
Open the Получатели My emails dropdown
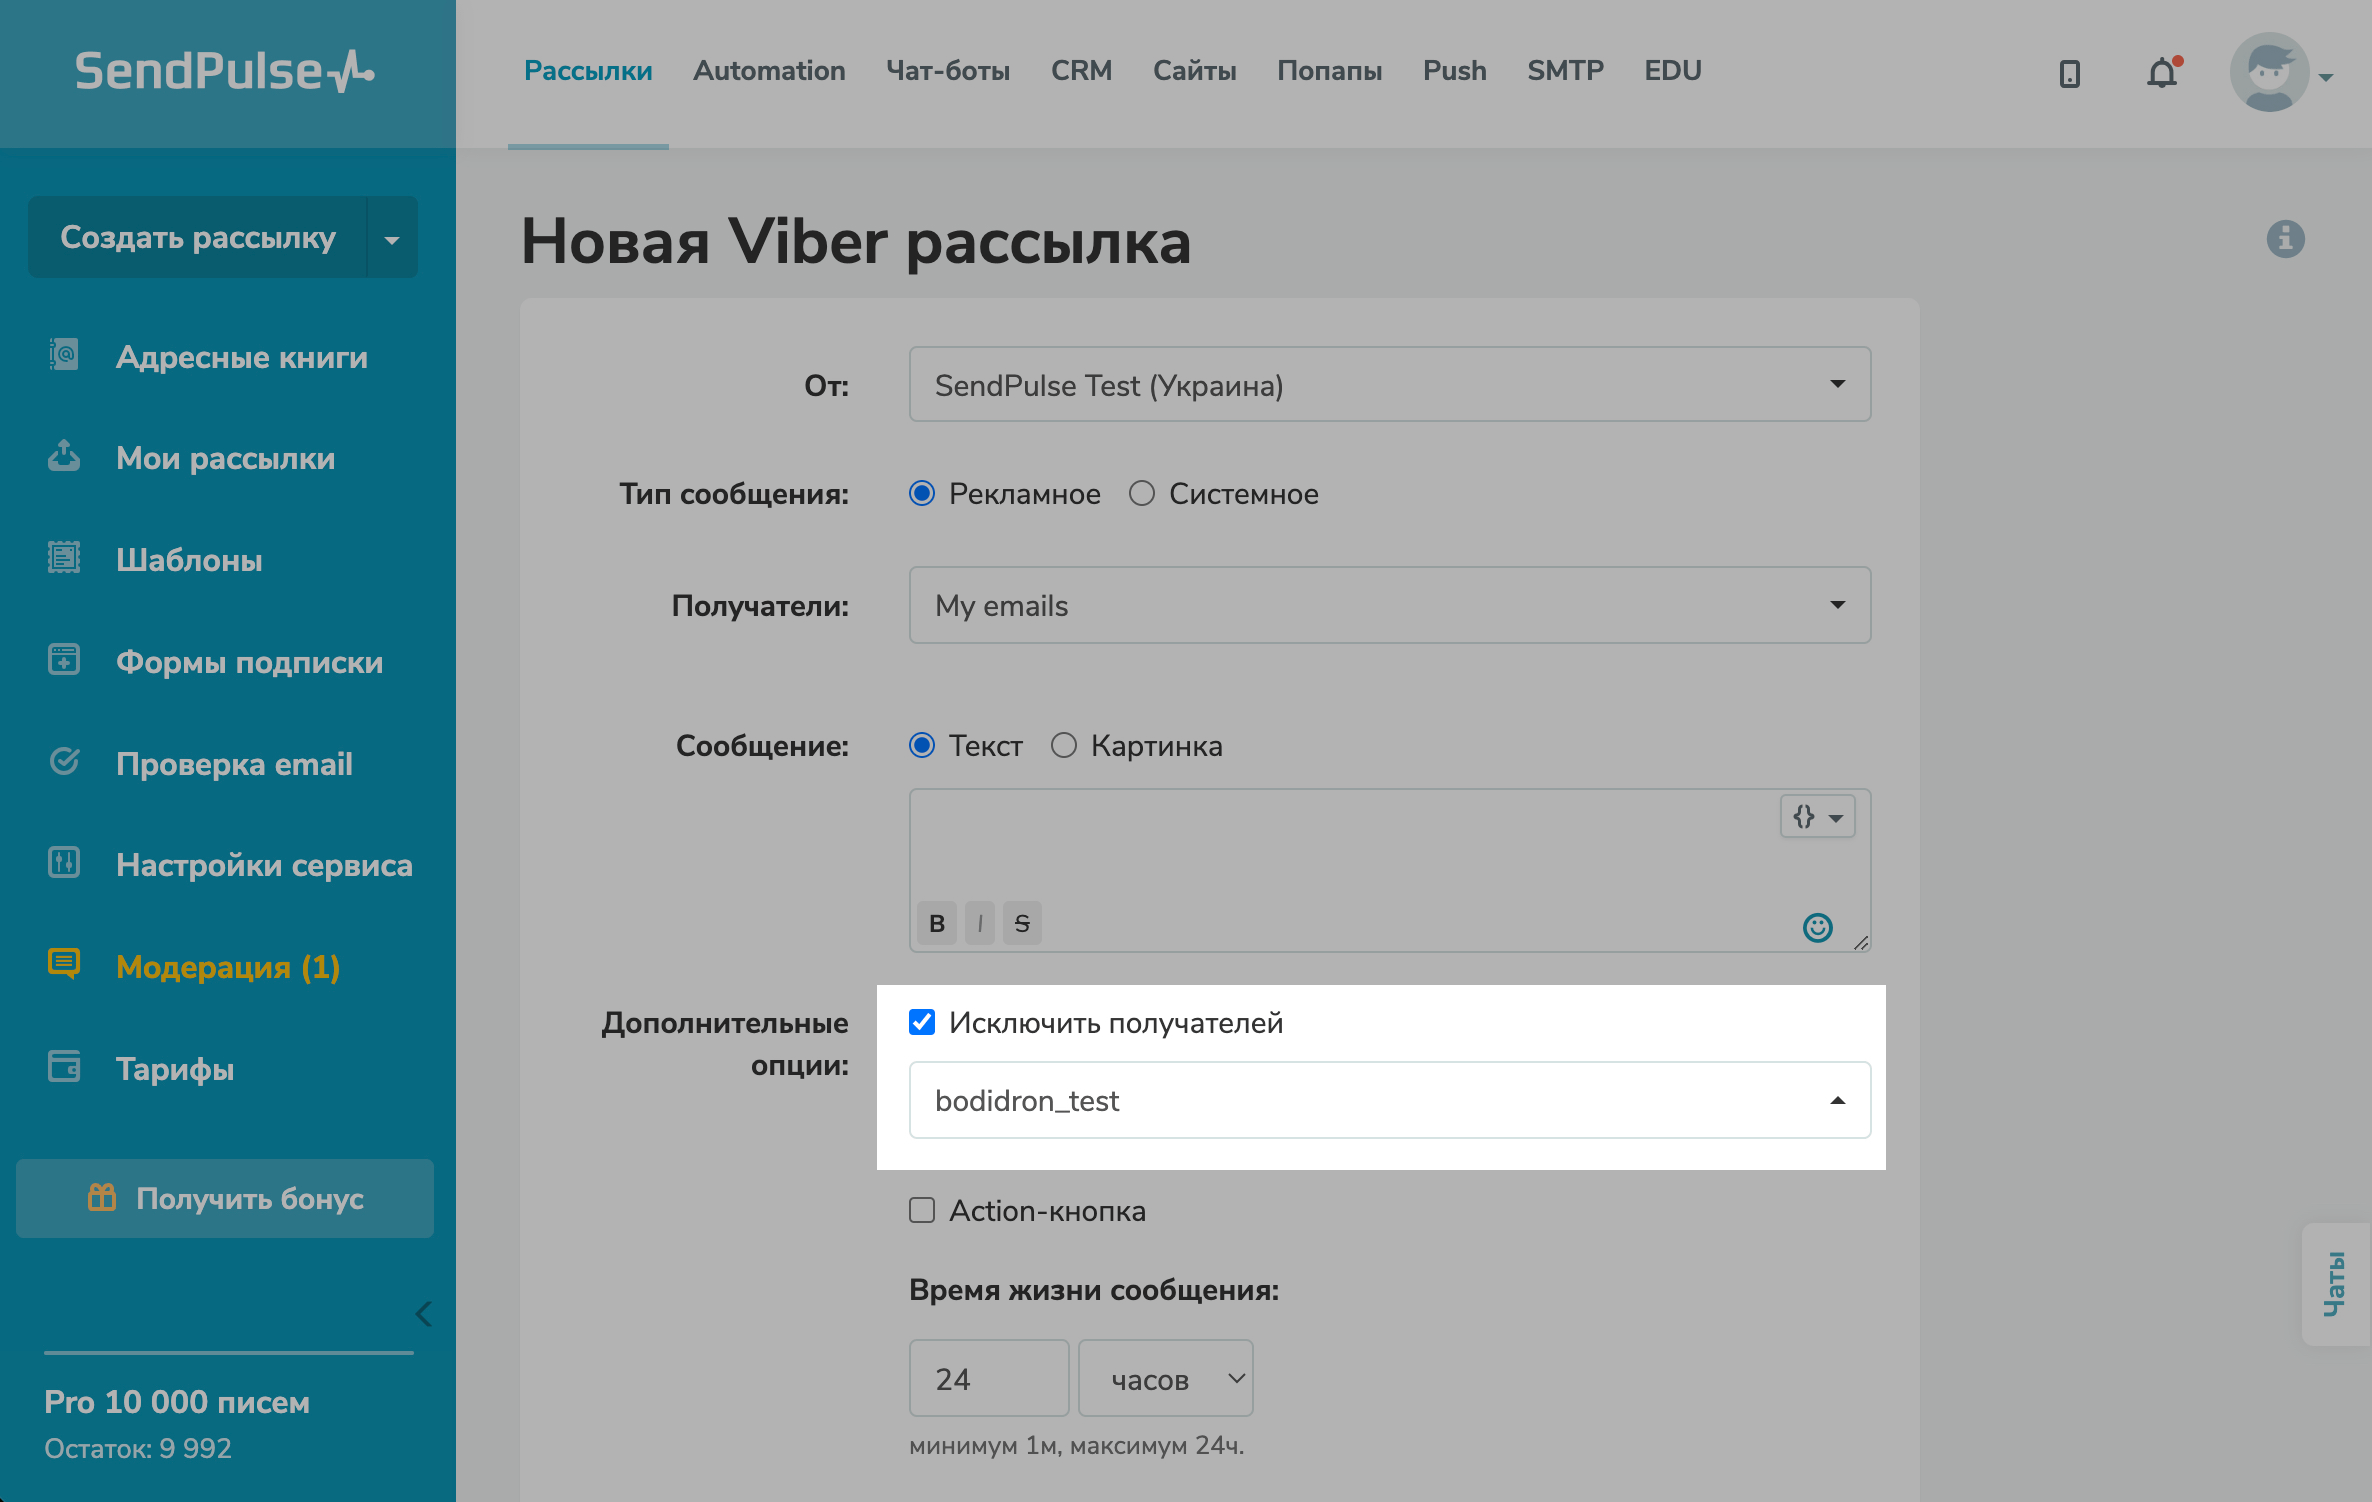click(x=1389, y=605)
